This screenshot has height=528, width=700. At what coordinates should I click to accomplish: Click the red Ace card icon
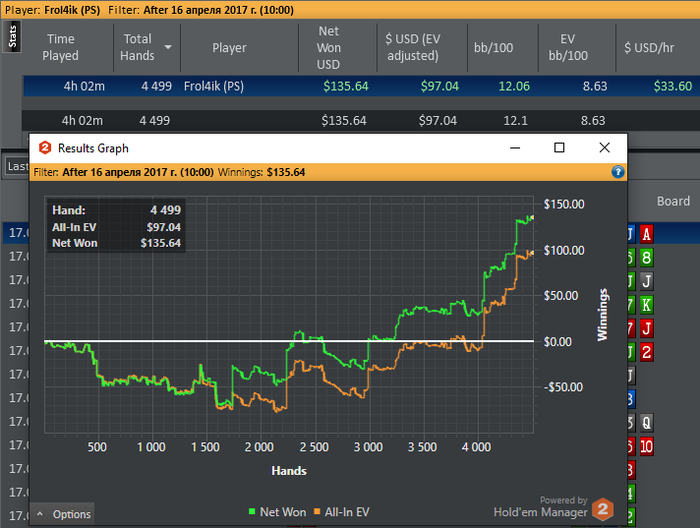(x=646, y=234)
